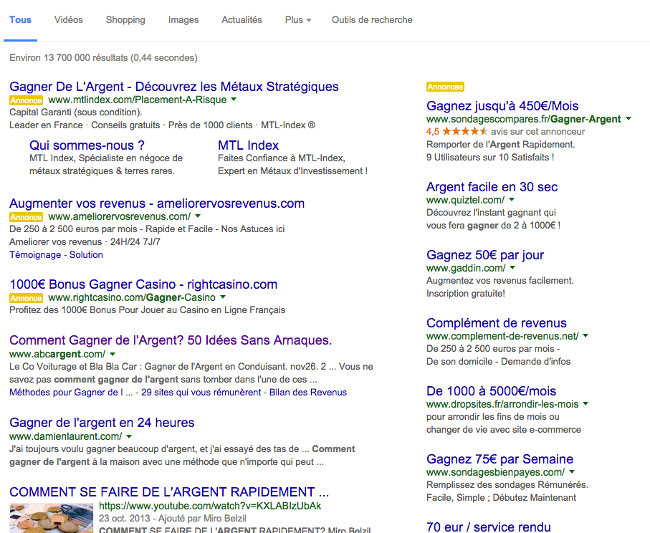Click the www.quiztel.com/ green URL
This screenshot has width=650, height=533.
coord(465,200)
